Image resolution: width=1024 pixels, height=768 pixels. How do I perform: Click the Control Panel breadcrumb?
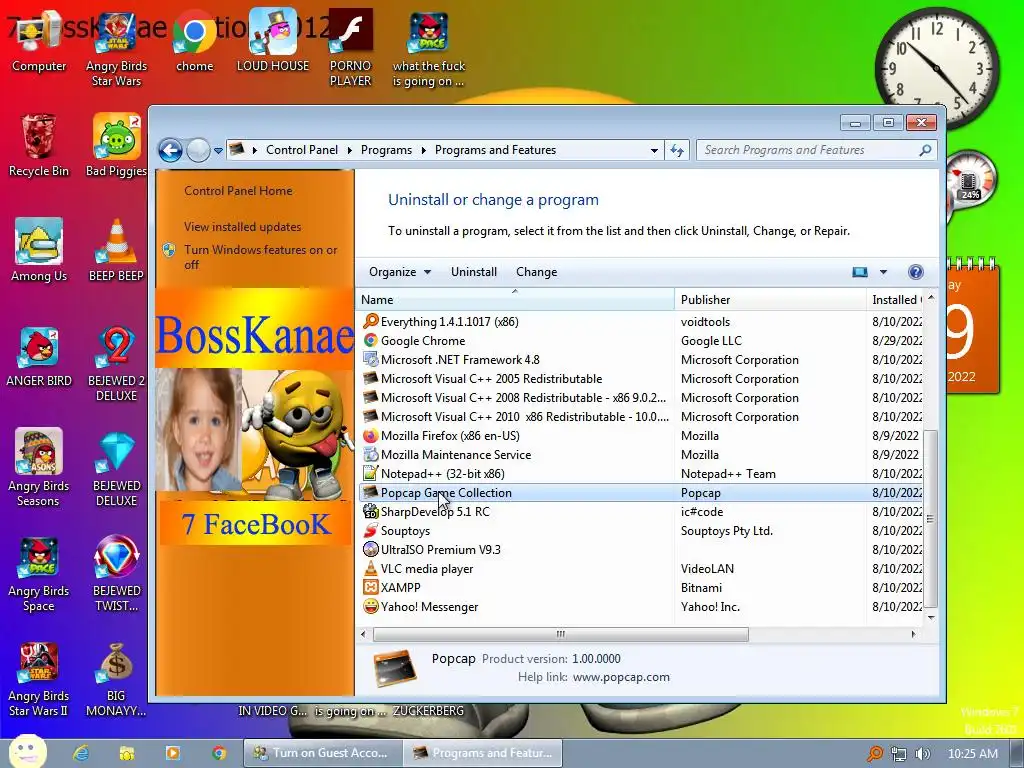click(x=302, y=150)
